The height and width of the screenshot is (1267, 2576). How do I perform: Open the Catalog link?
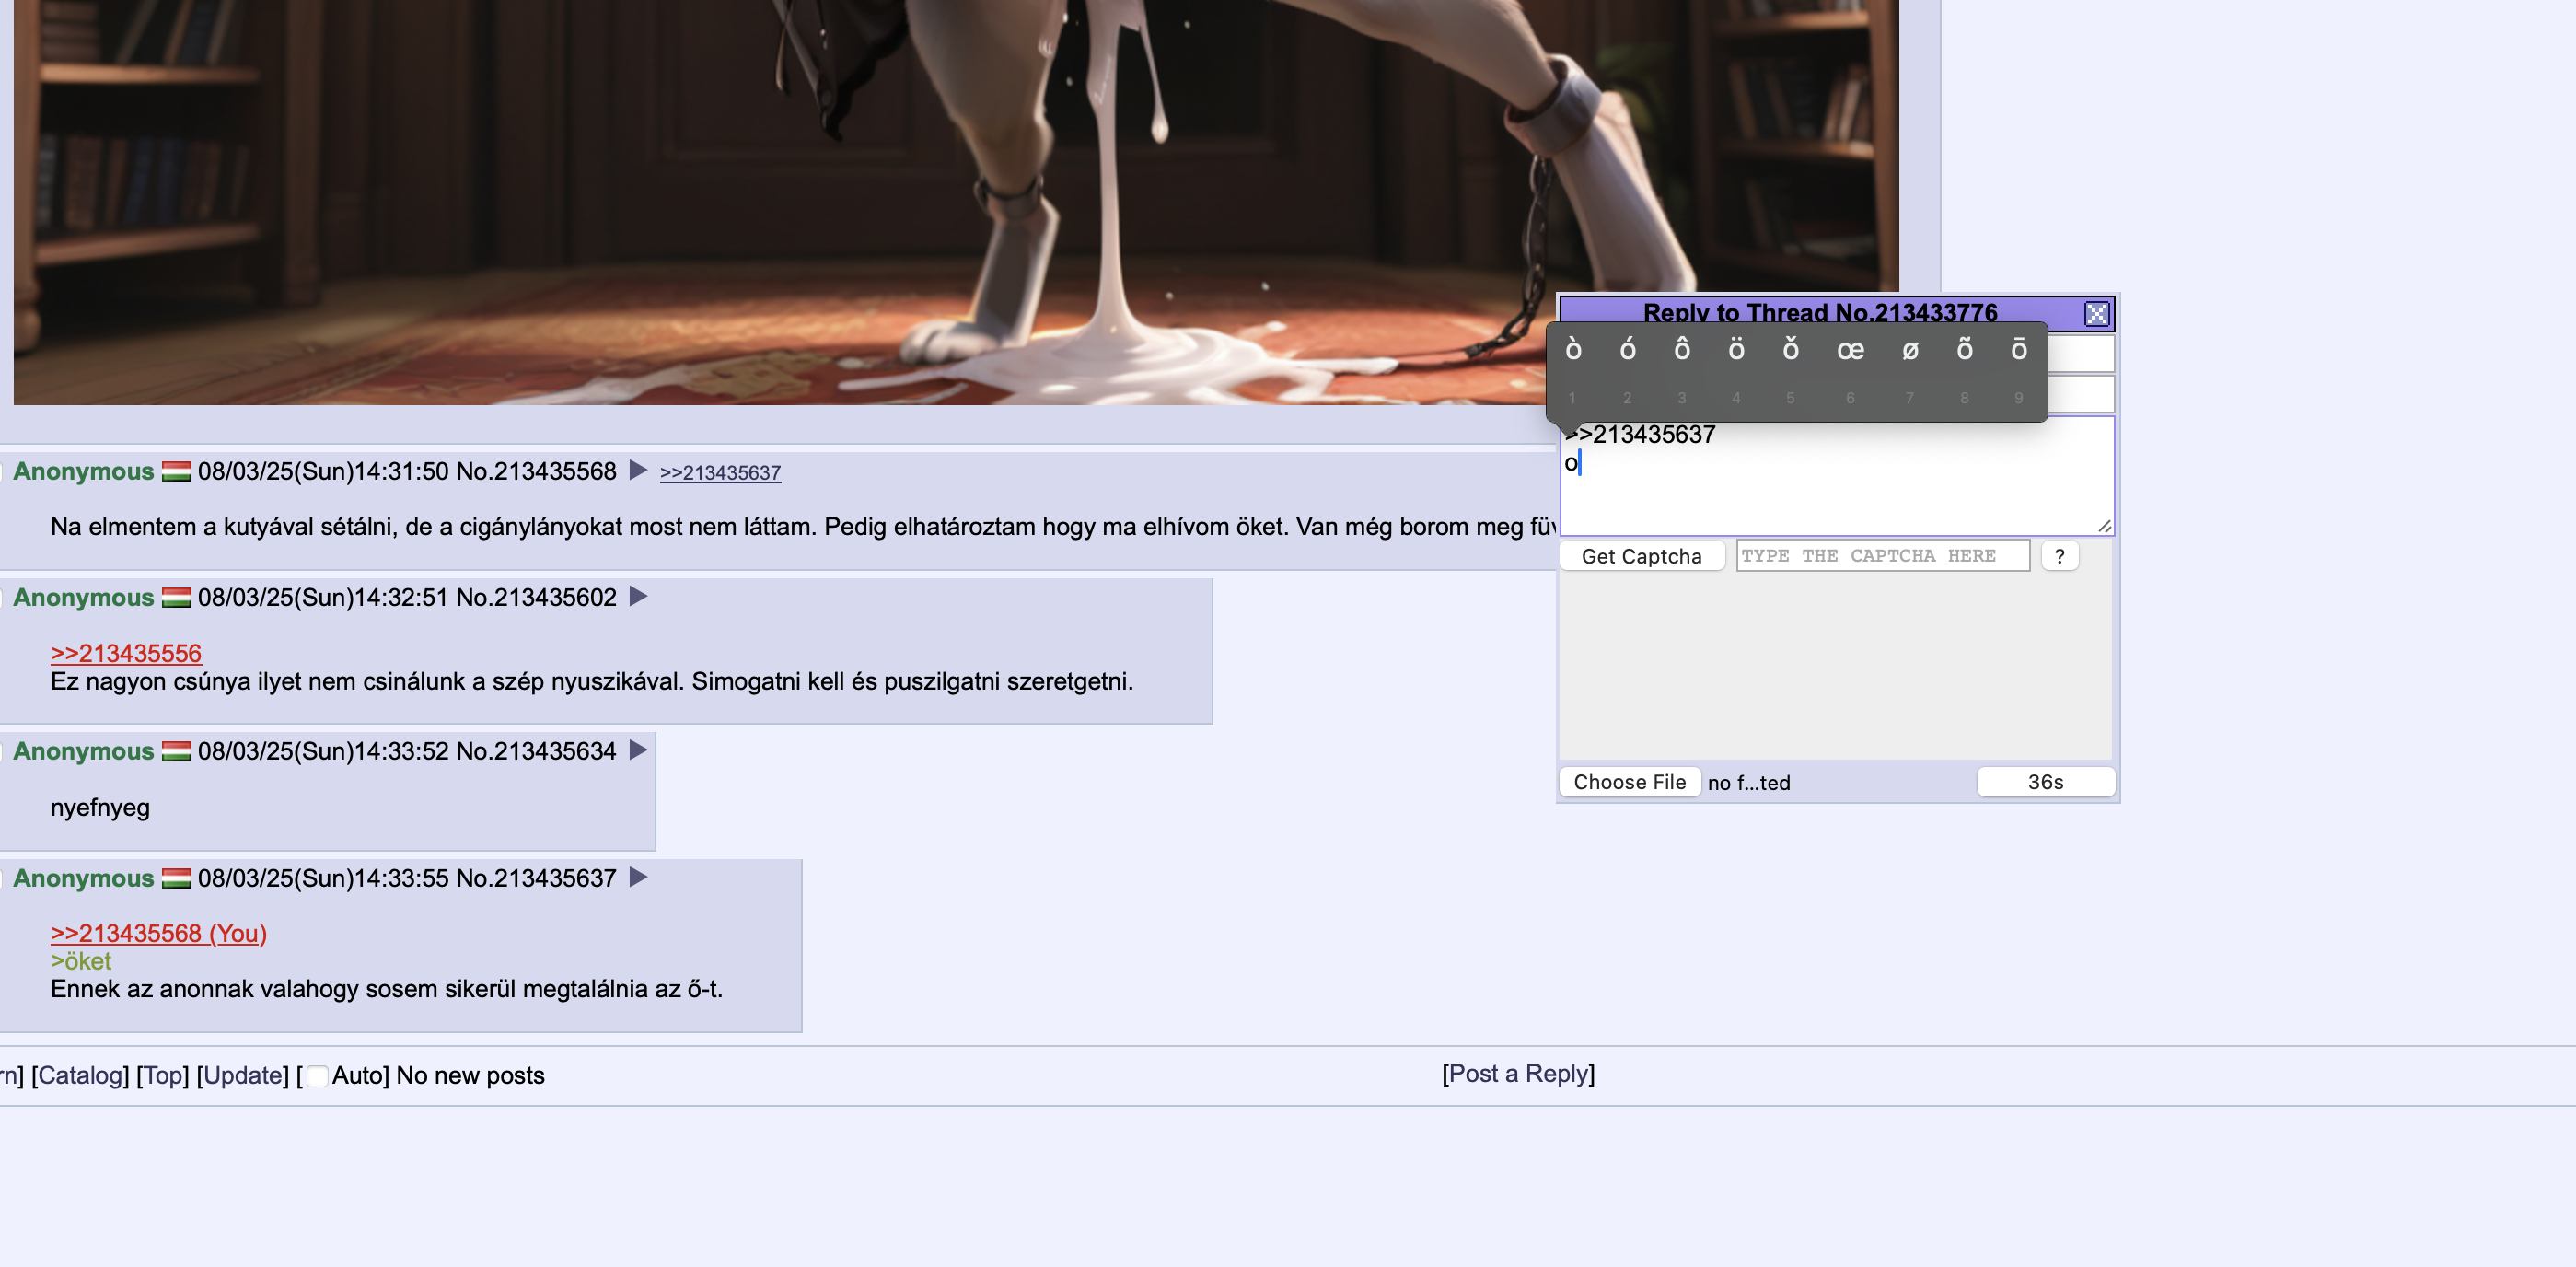click(80, 1075)
